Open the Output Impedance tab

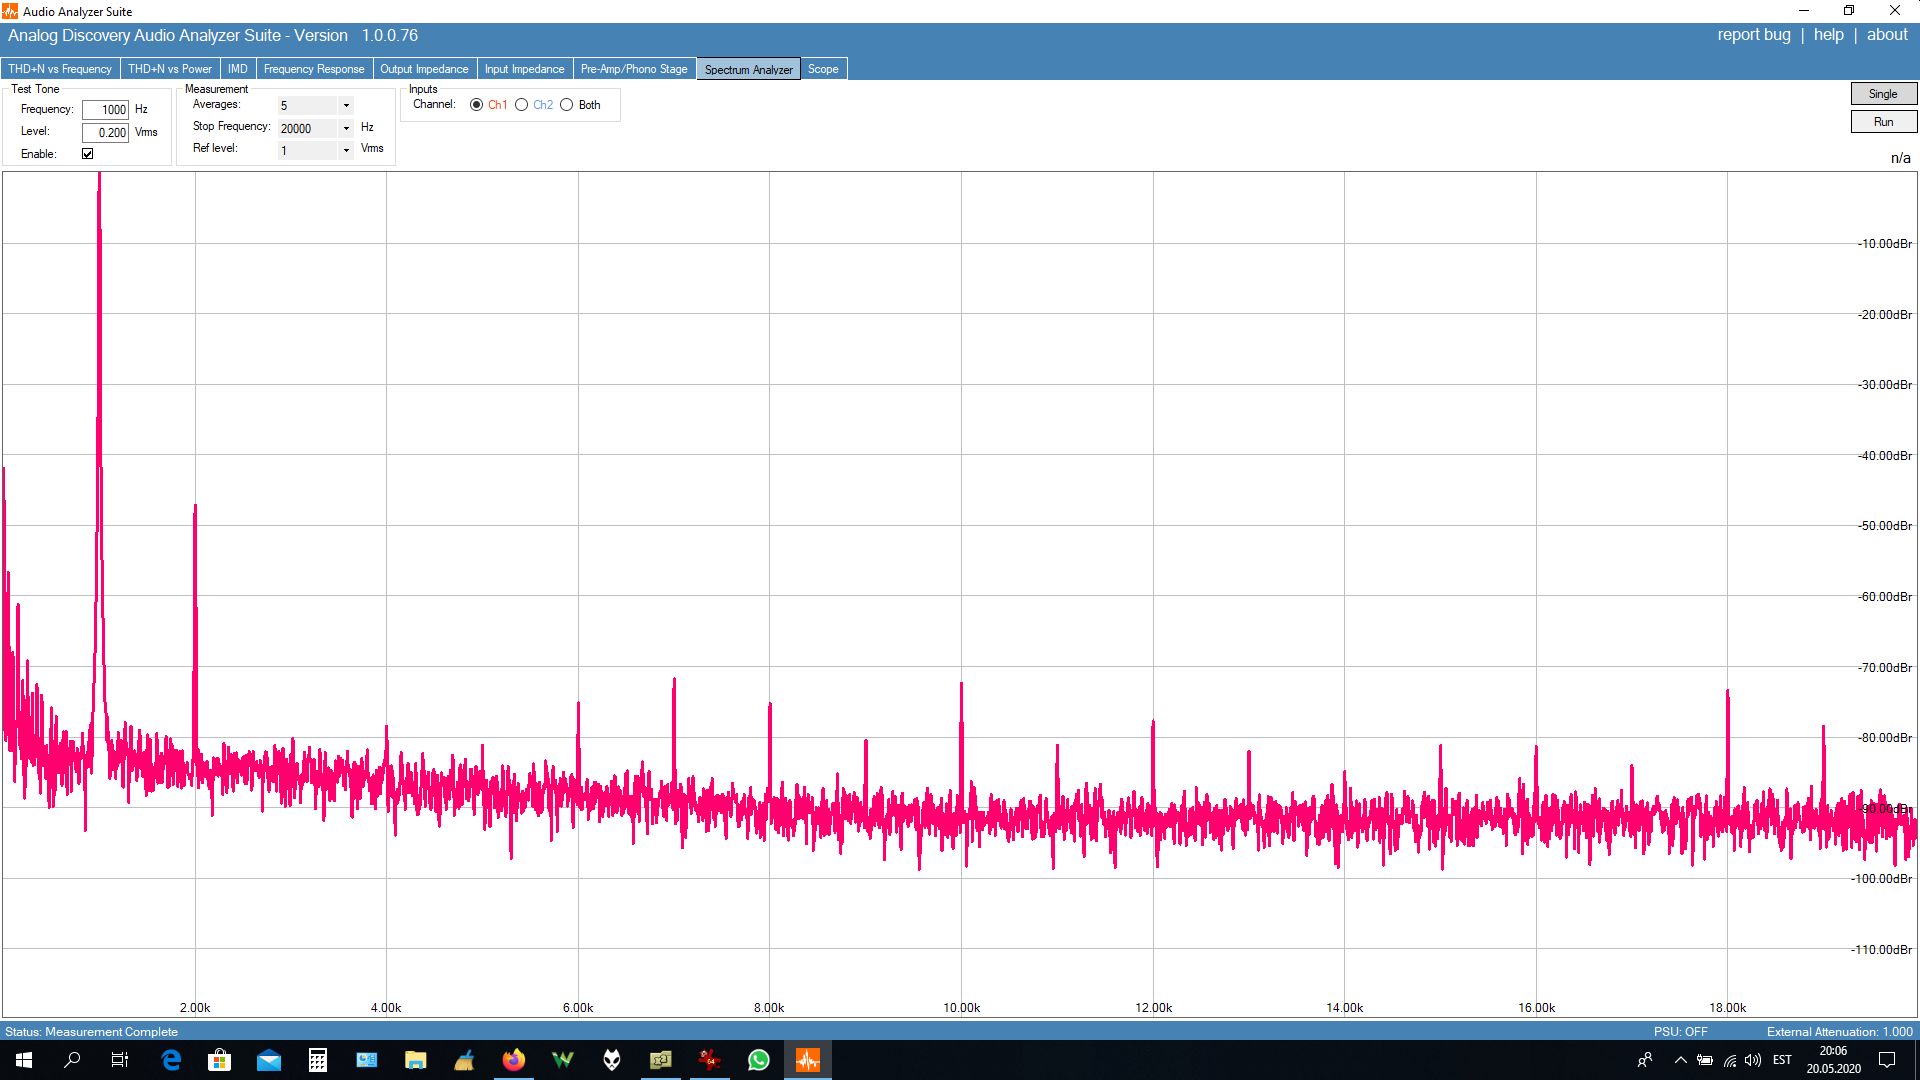pos(424,69)
